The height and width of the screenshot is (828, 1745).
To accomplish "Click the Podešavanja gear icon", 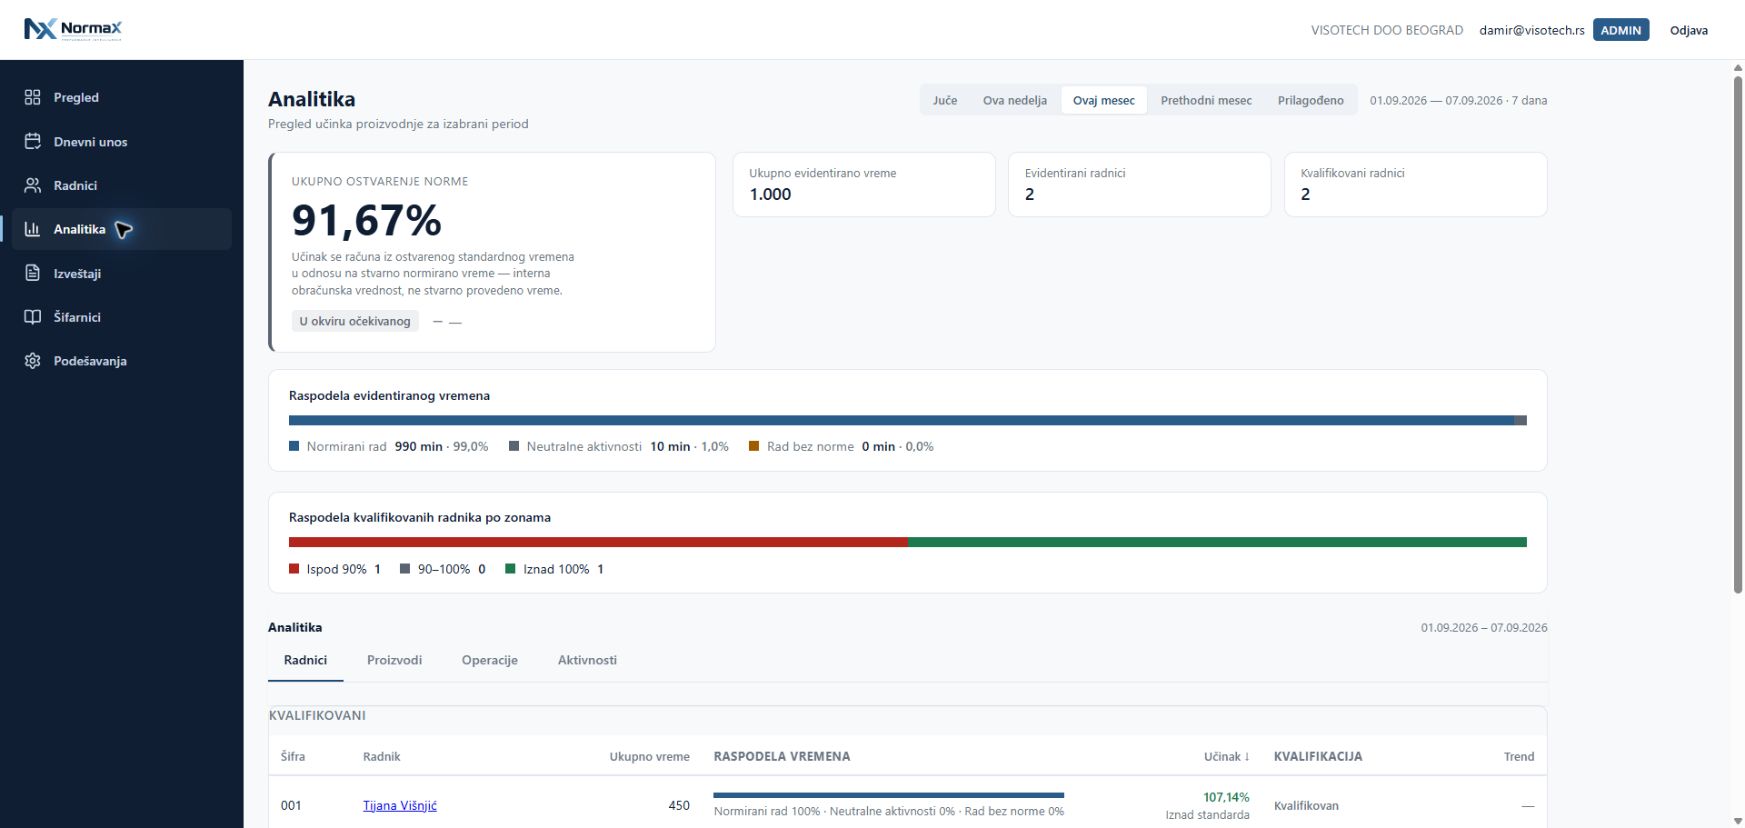I will 33,361.
